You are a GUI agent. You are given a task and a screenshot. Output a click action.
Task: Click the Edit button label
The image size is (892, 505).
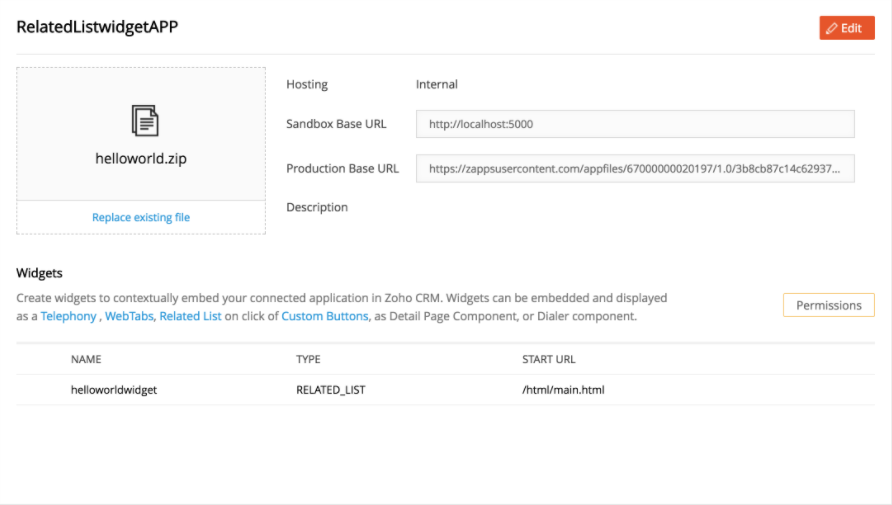pyautogui.click(x=851, y=28)
